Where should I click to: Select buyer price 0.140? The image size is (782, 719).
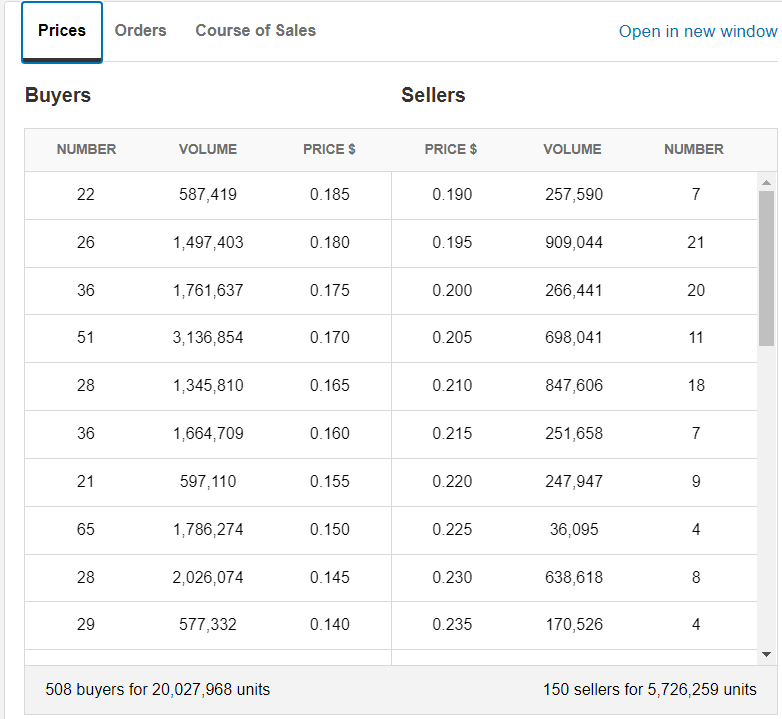tap(330, 624)
